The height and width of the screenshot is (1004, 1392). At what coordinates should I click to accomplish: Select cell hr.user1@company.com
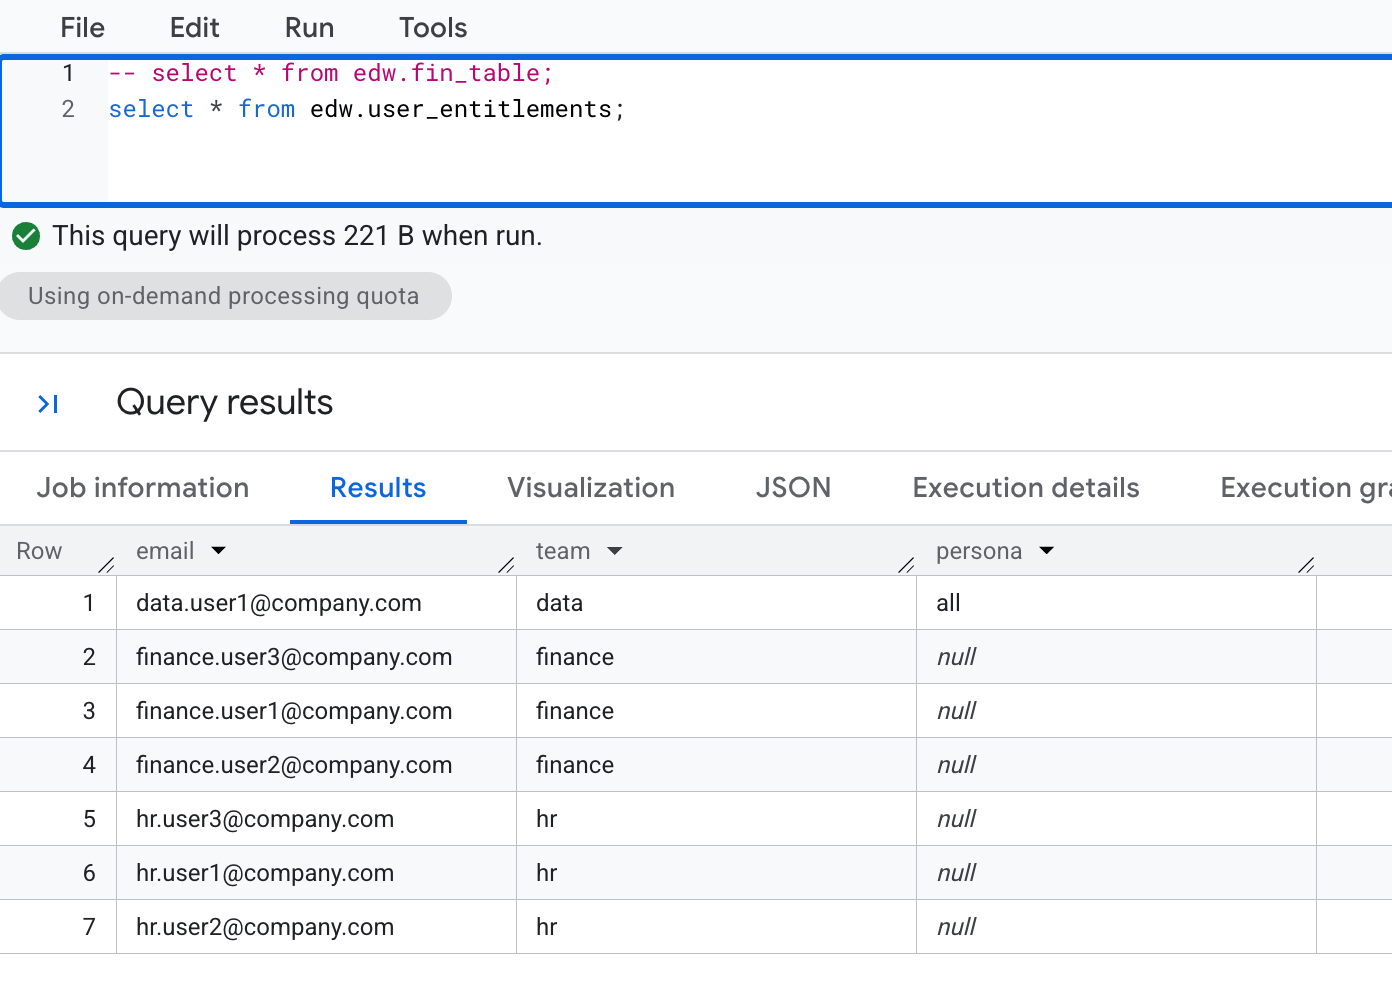316,873
